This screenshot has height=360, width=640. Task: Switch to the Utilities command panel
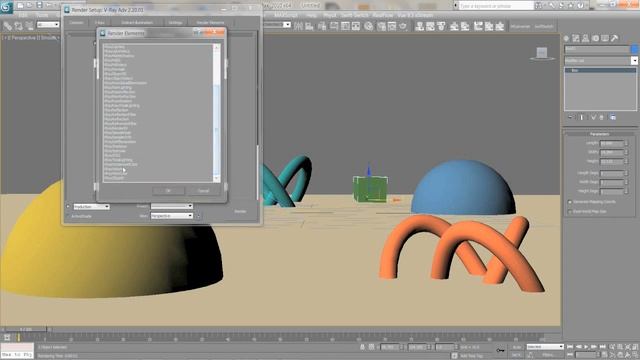click(x=615, y=38)
